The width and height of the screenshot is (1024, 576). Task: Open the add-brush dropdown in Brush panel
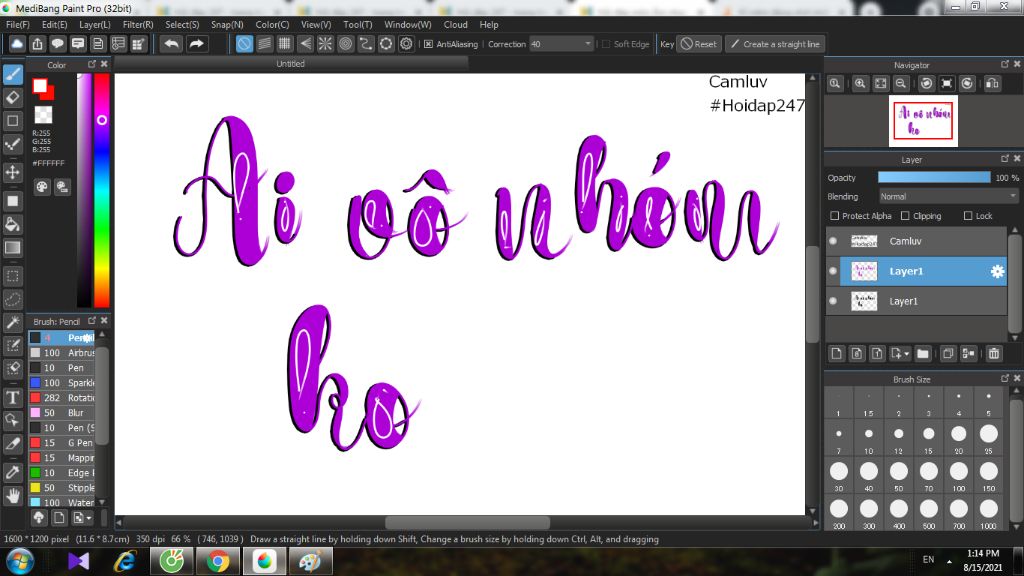click(x=82, y=518)
